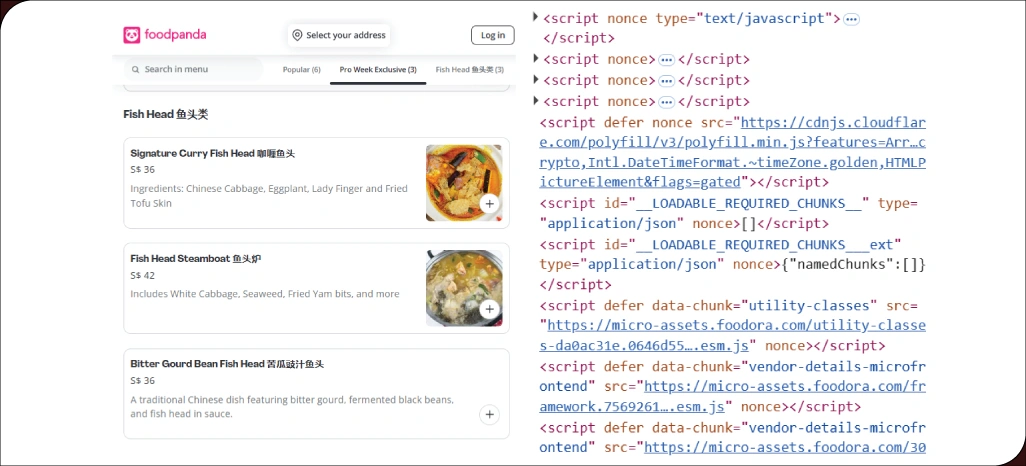Select the Pro Week Exclusive (3) tab
Screen dimensions: 1026x466
coord(377,70)
